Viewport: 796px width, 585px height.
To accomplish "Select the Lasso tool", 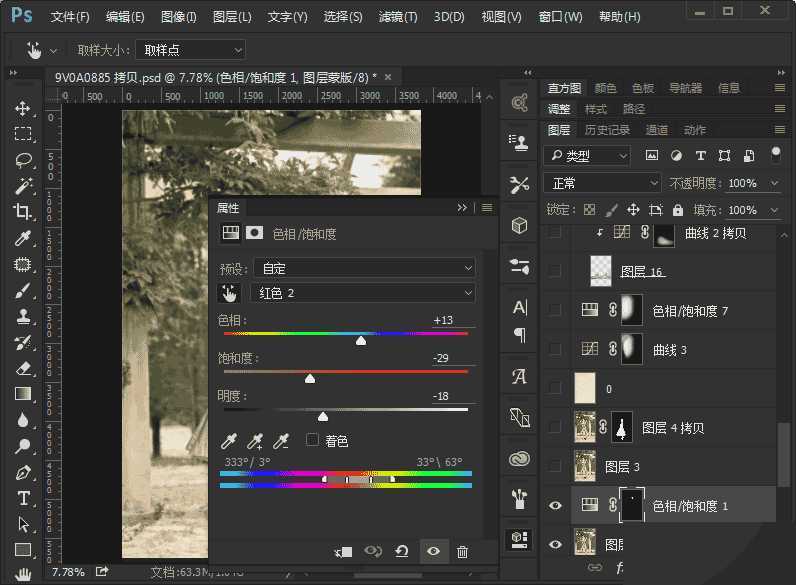I will pyautogui.click(x=23, y=160).
